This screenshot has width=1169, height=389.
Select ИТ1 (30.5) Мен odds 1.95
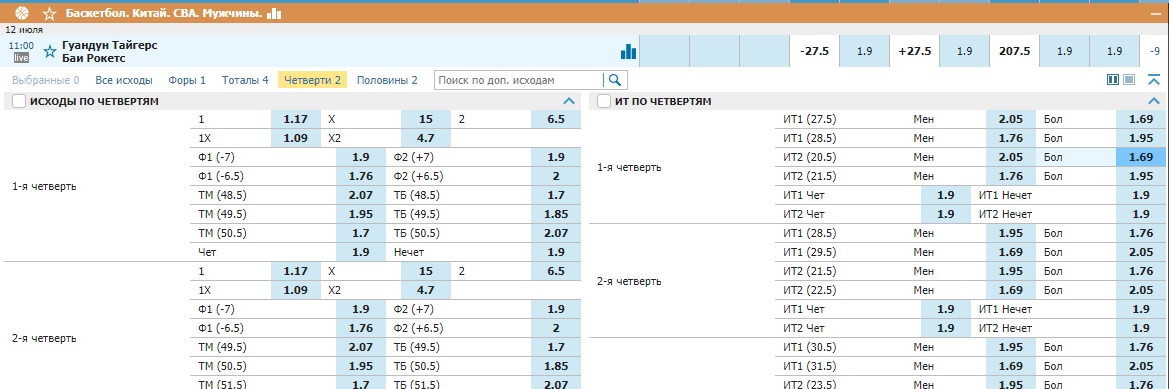click(x=1011, y=347)
